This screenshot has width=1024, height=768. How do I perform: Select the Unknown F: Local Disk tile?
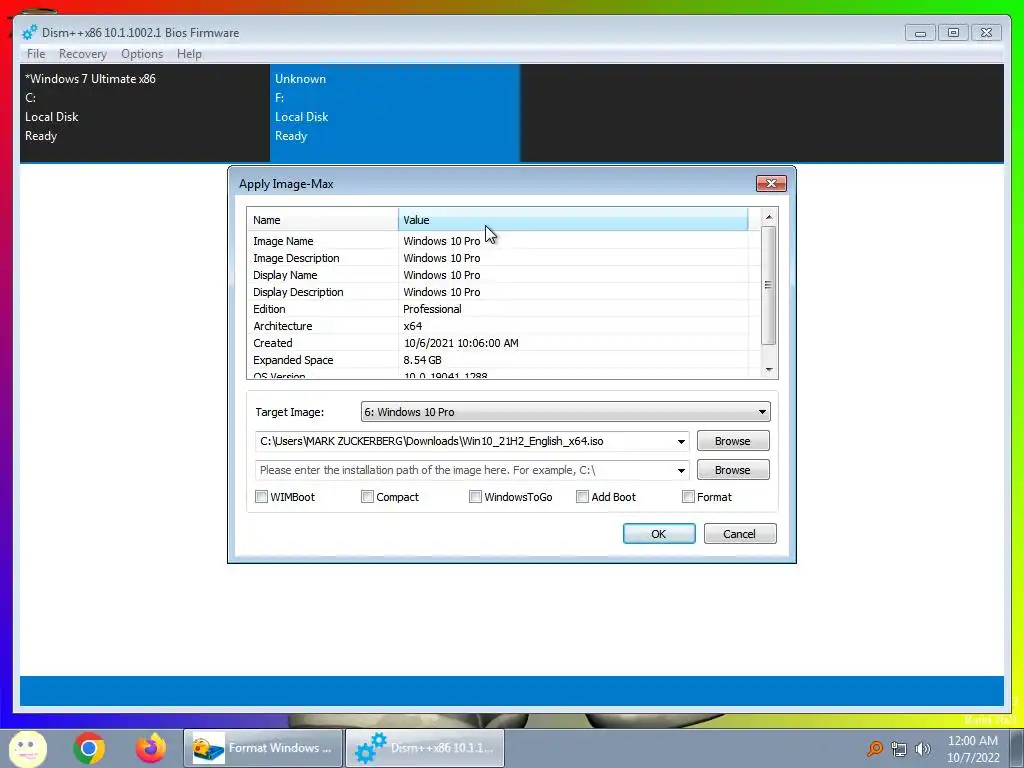coord(394,112)
